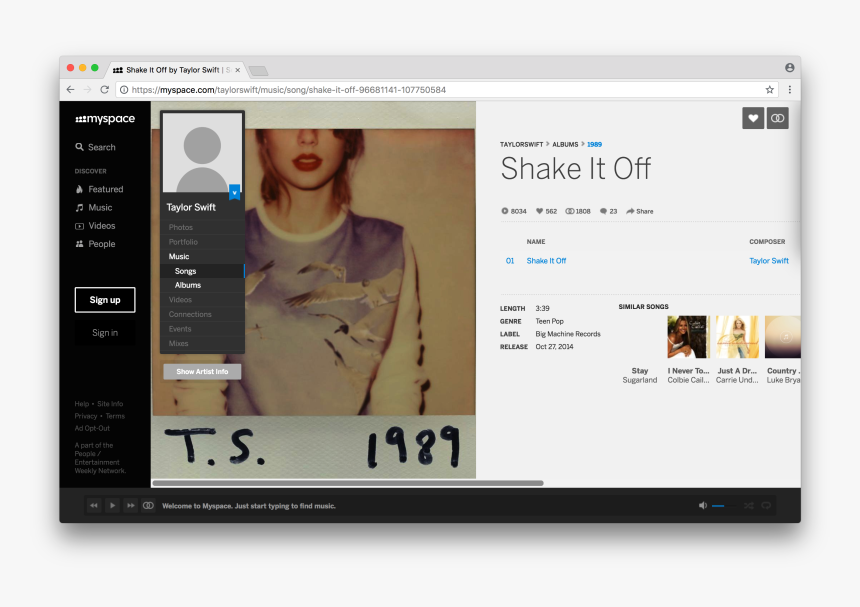Click the horizontal scrollbar below the album art
Viewport: 860px width, 607px height.
click(348, 483)
